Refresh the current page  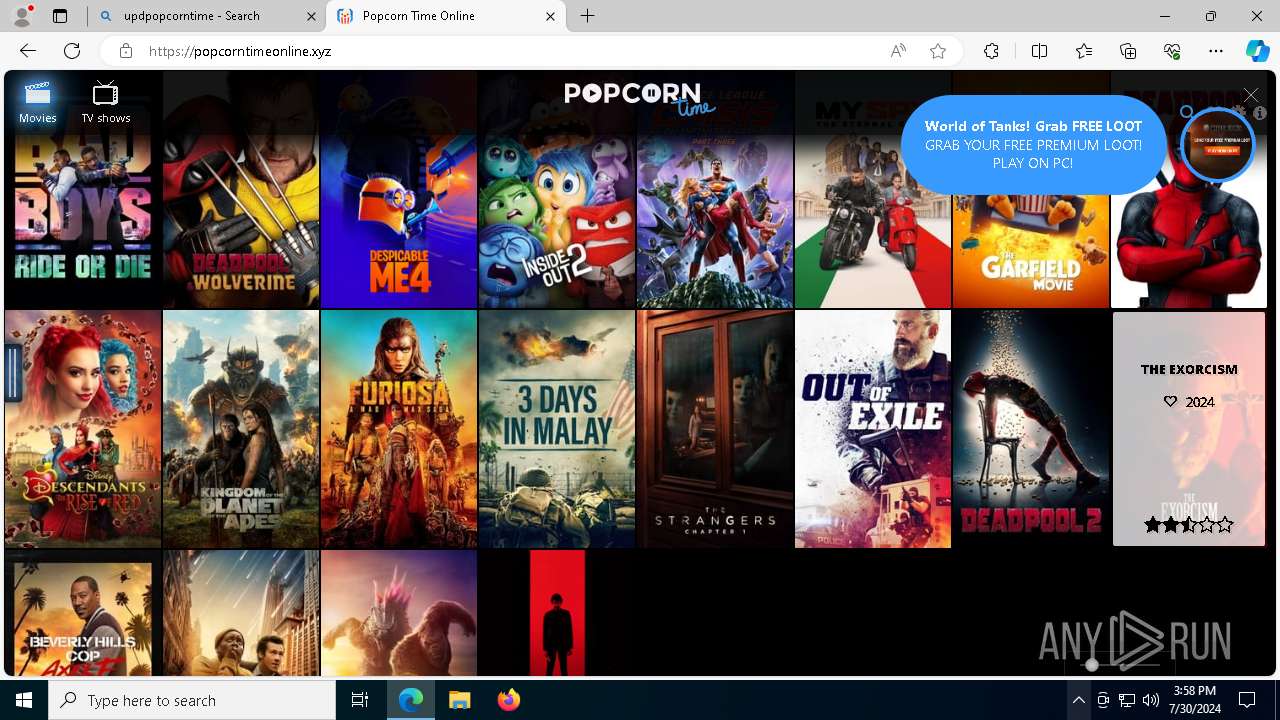[x=72, y=51]
